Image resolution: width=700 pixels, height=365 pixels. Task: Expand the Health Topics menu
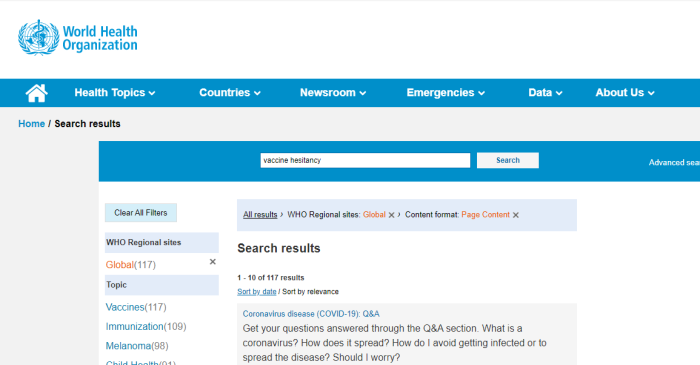(x=115, y=93)
